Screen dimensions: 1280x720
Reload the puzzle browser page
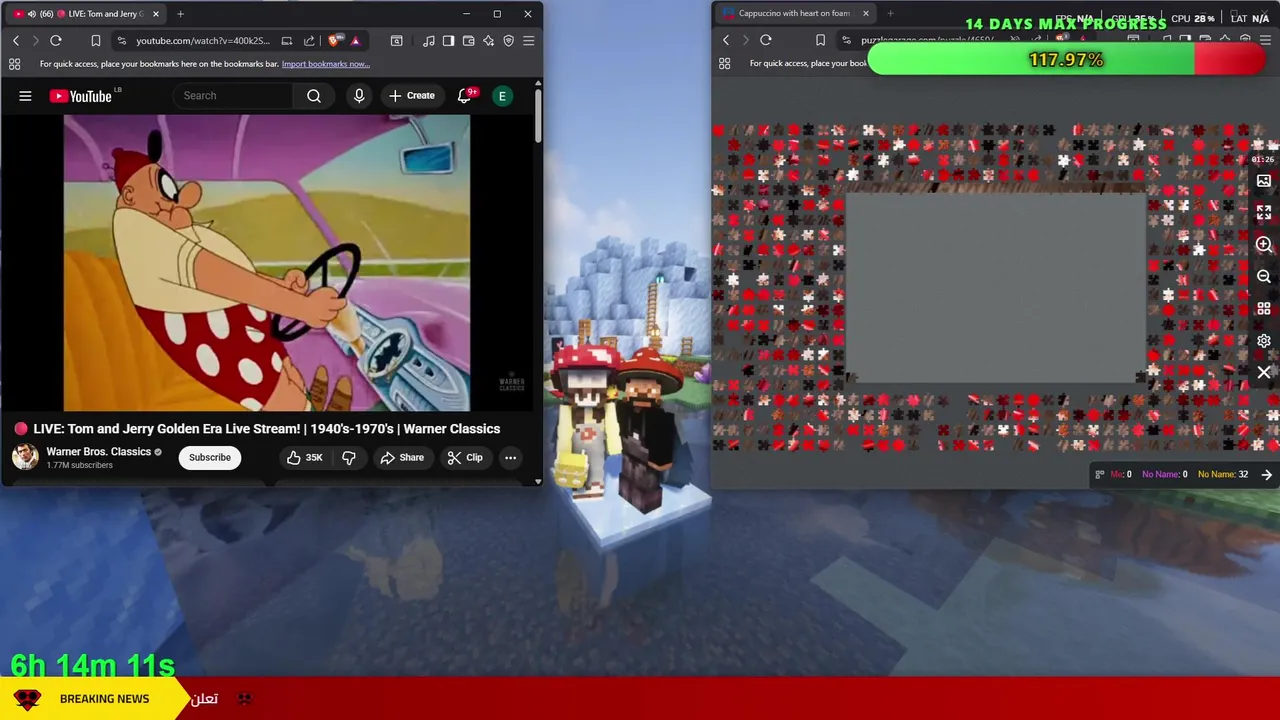tap(766, 40)
